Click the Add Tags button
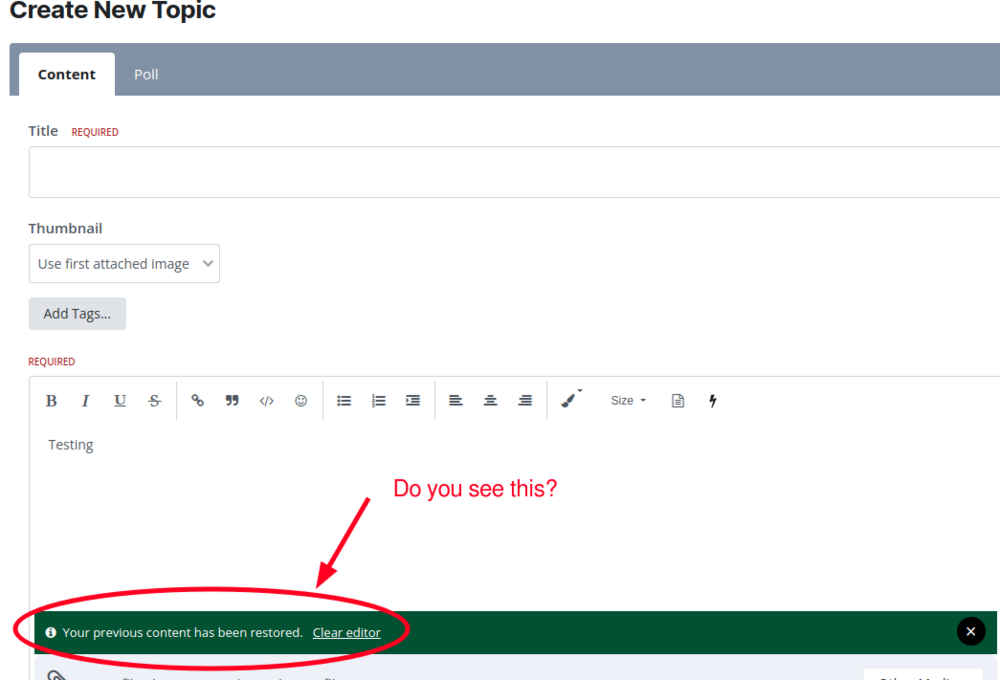The width and height of the screenshot is (1000, 680). coord(77,314)
